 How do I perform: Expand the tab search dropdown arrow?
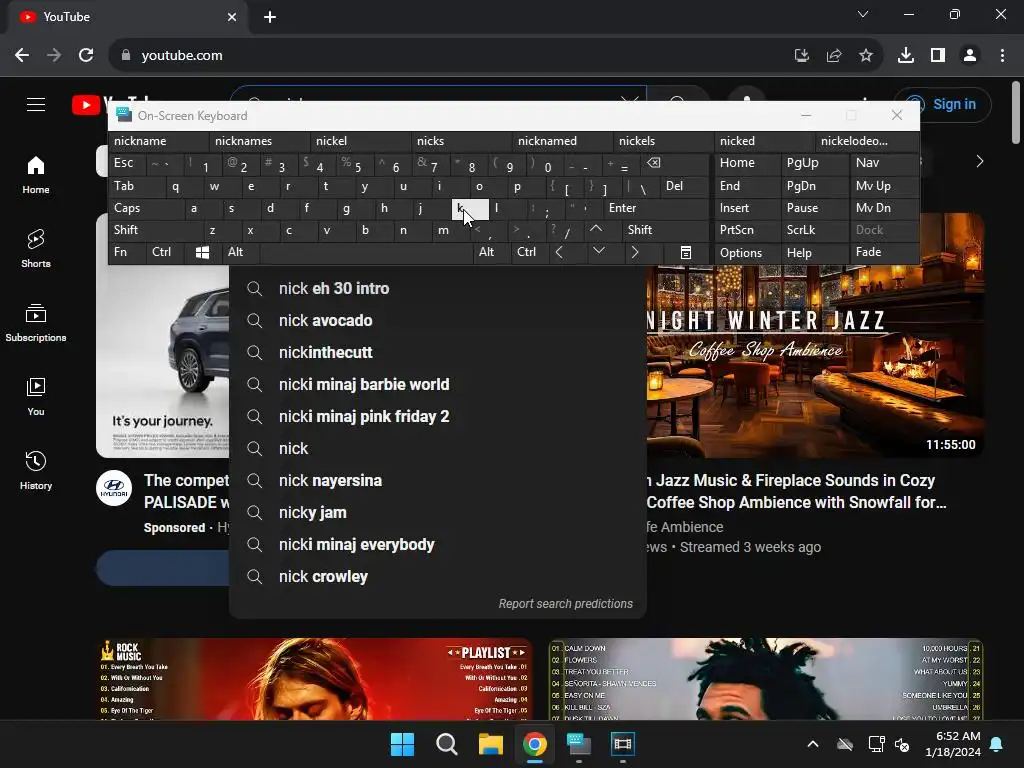pyautogui.click(x=863, y=14)
